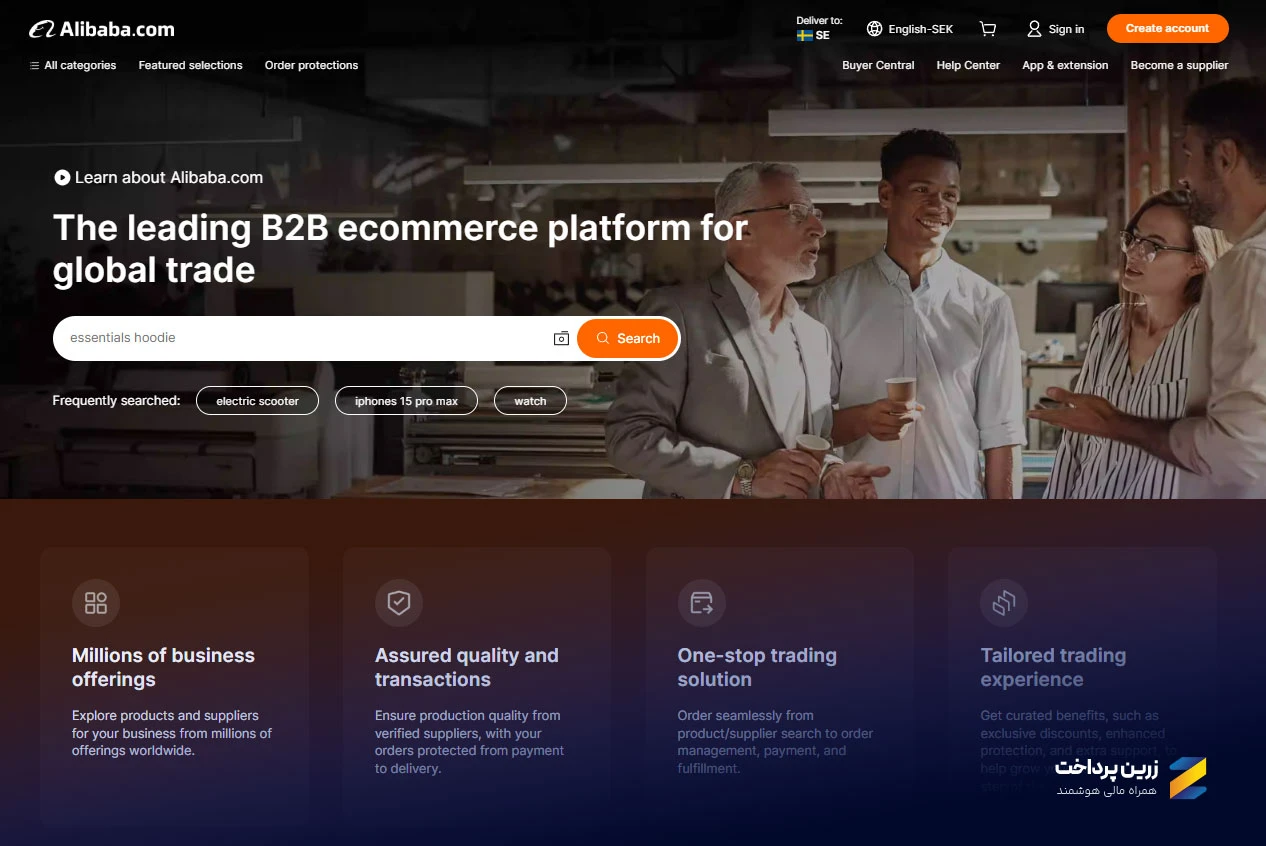Open the Order protections menu
Viewport: 1266px width, 846px height.
pyautogui.click(x=311, y=65)
